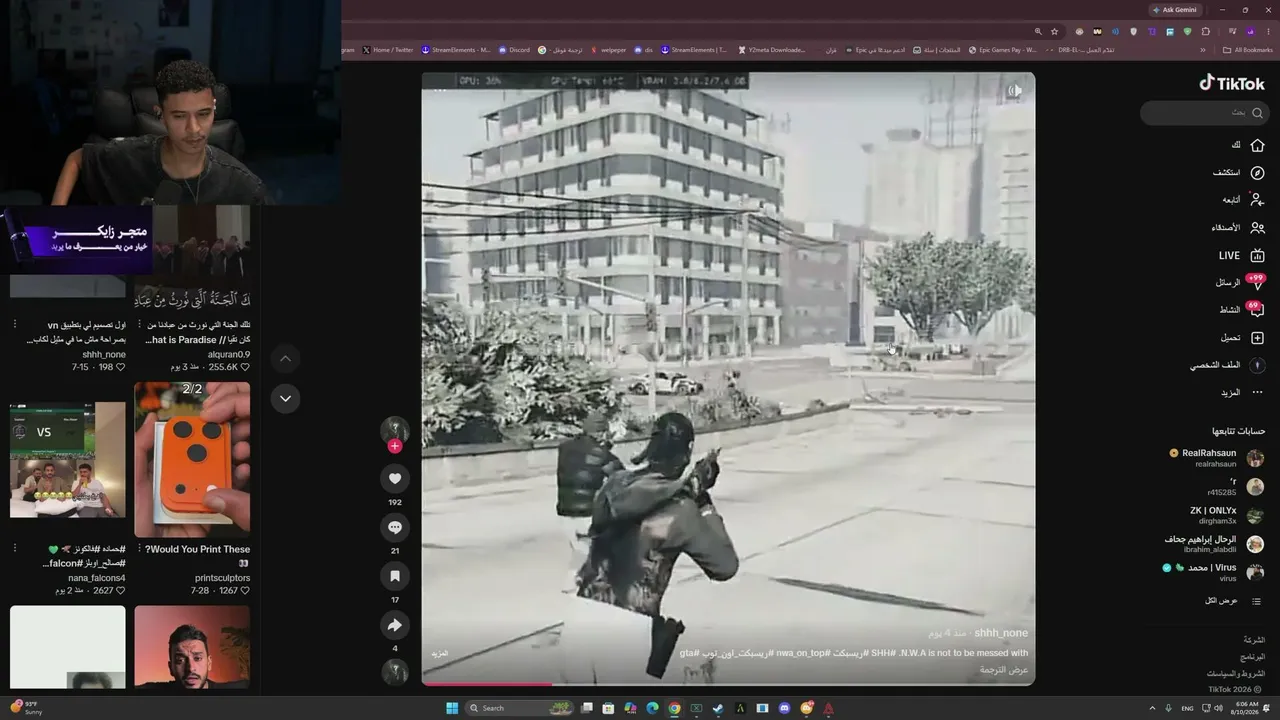The height and width of the screenshot is (720, 1280).
Task: Go to the next video with down arrow
Action: (x=285, y=398)
